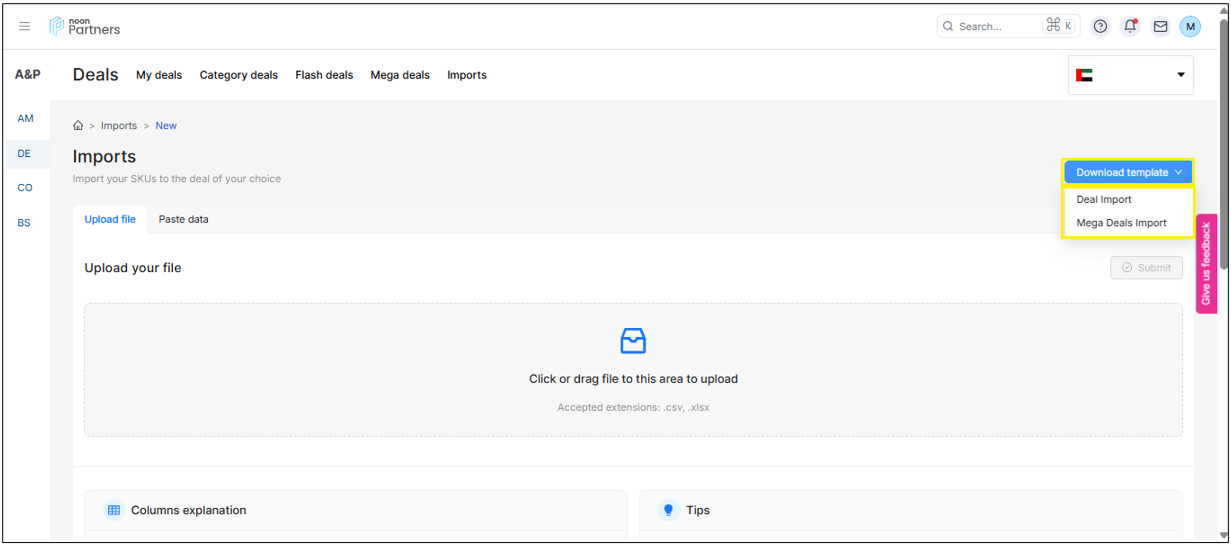Click the page vertical scrollbar

point(1223,150)
